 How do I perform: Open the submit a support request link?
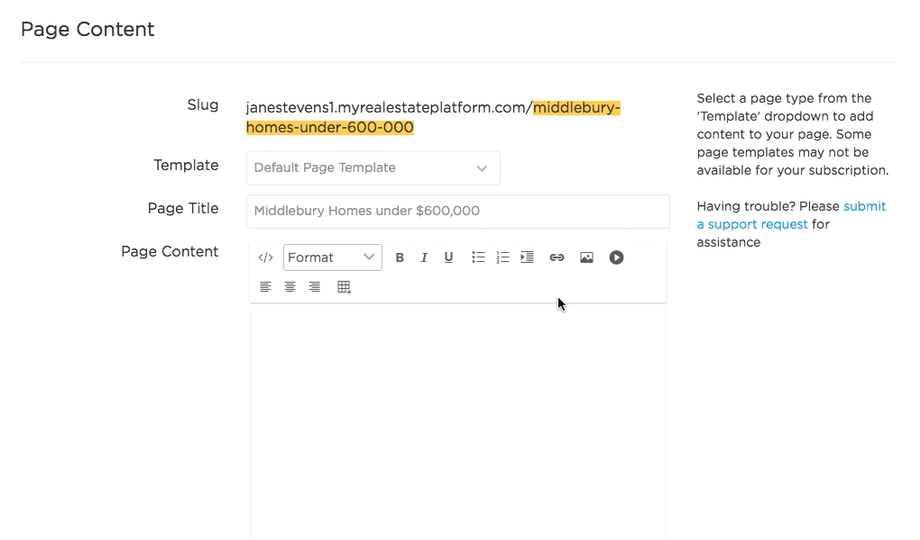coord(791,215)
